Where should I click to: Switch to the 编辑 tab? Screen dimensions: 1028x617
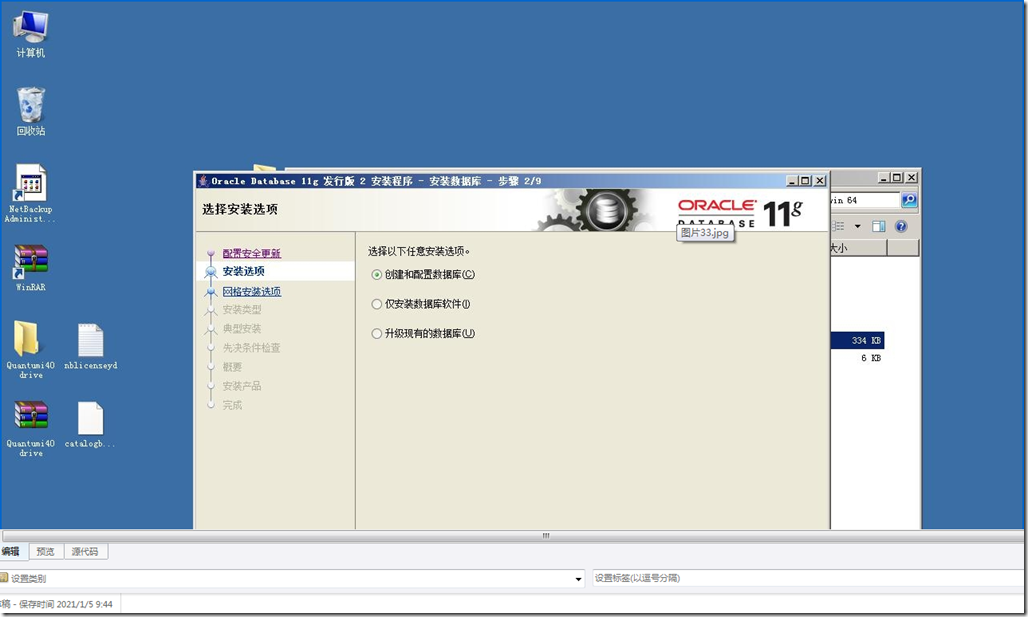point(10,551)
